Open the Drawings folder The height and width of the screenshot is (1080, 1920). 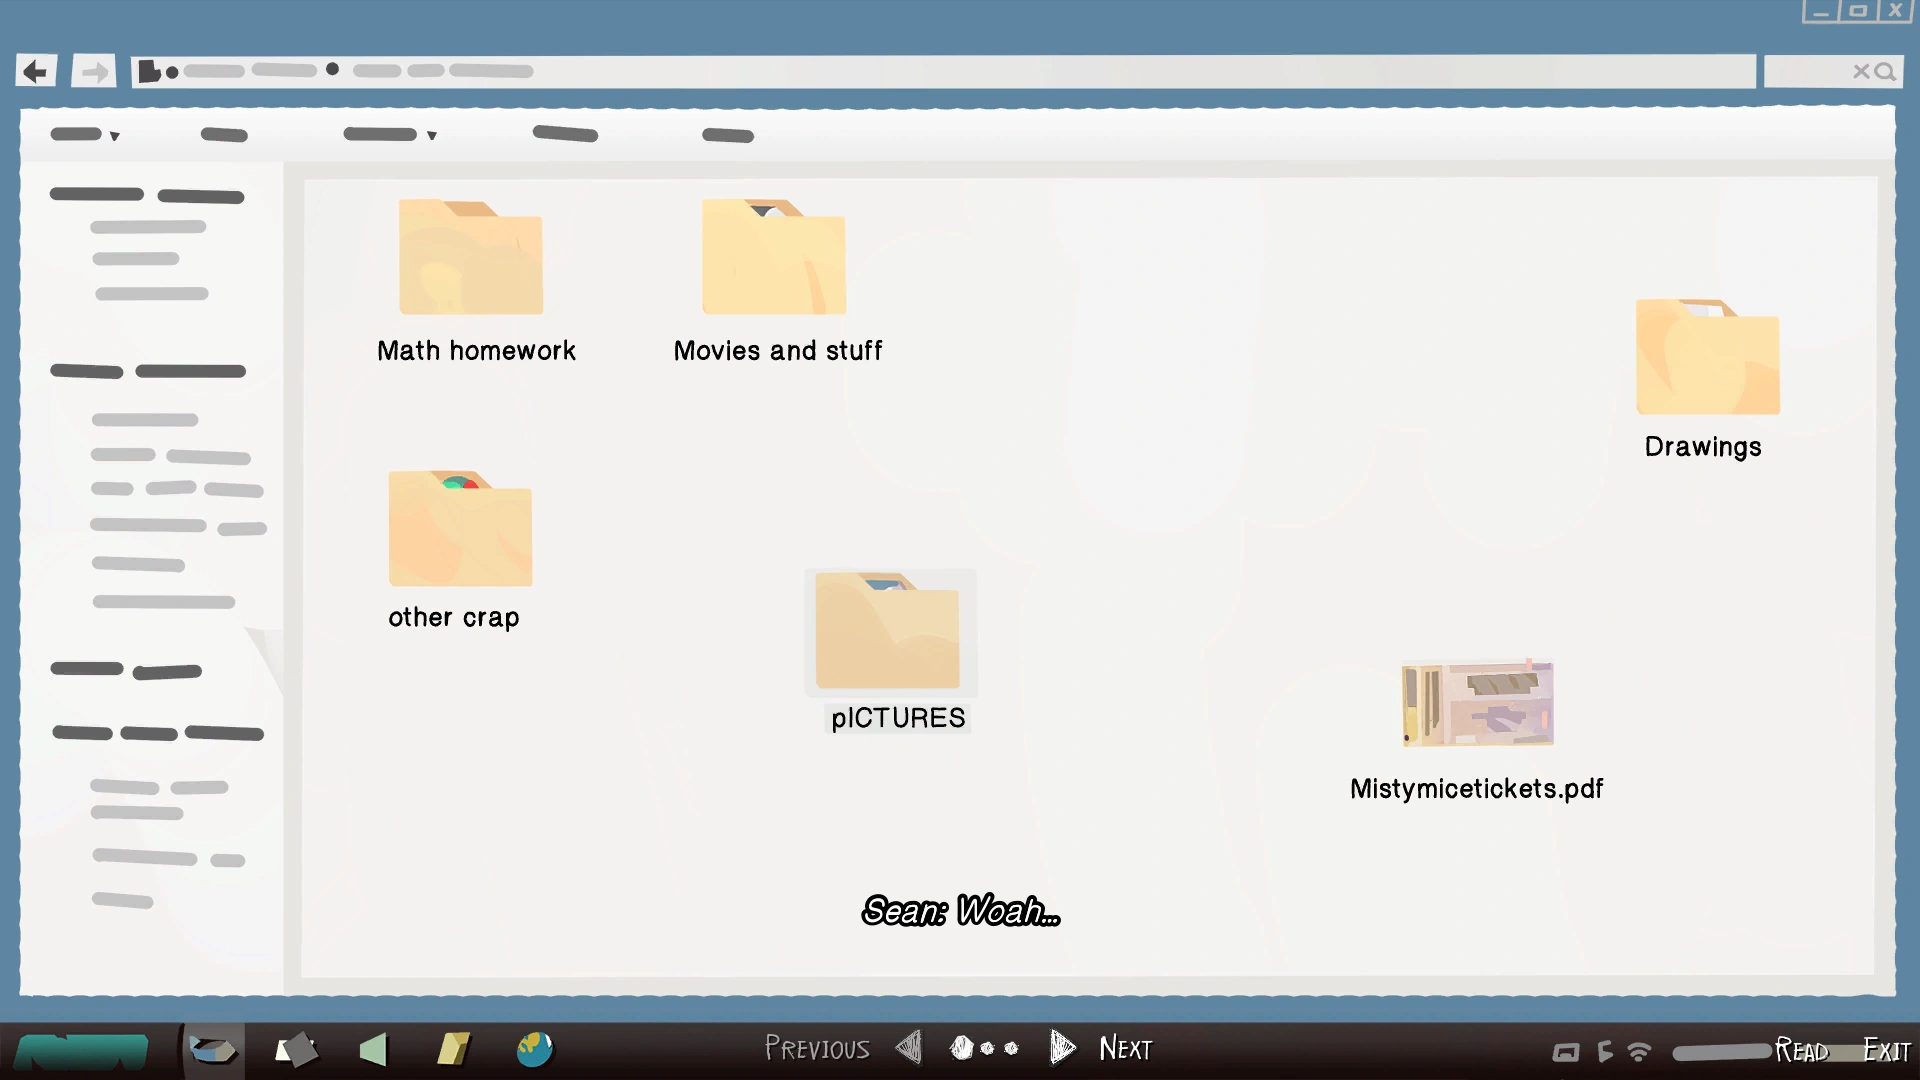click(1707, 357)
